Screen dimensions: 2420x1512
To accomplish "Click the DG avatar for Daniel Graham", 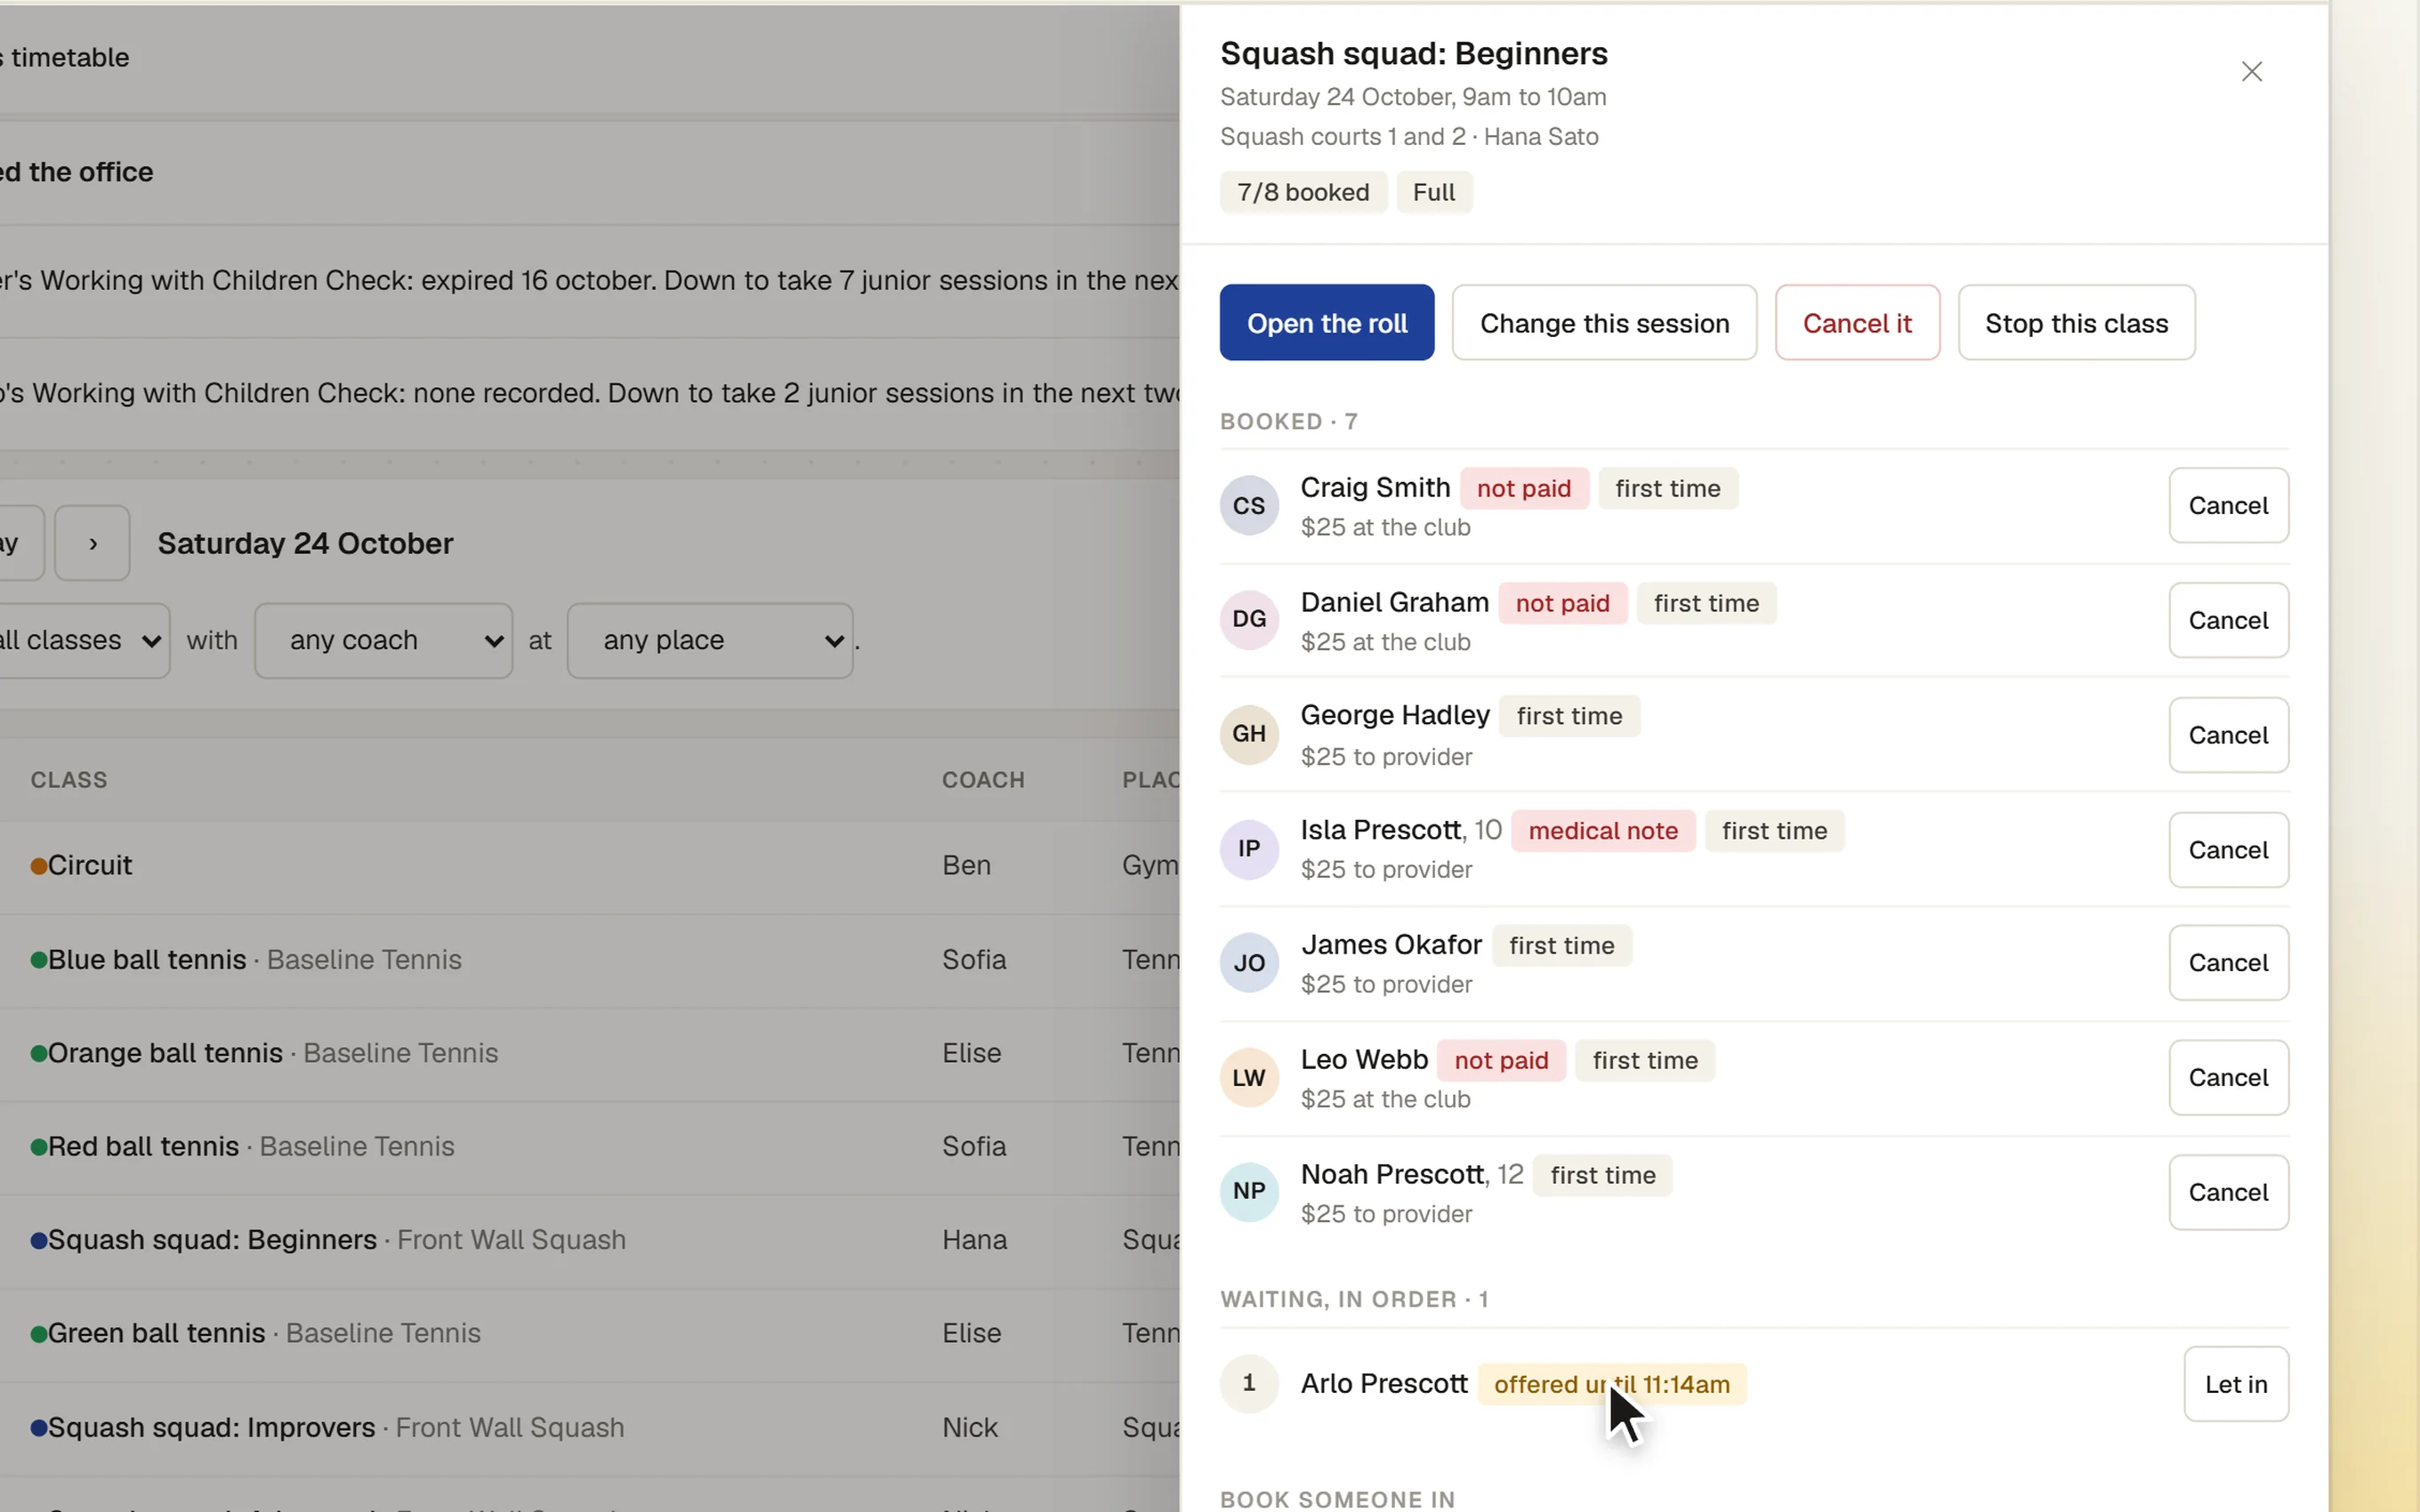I will pos(1249,619).
